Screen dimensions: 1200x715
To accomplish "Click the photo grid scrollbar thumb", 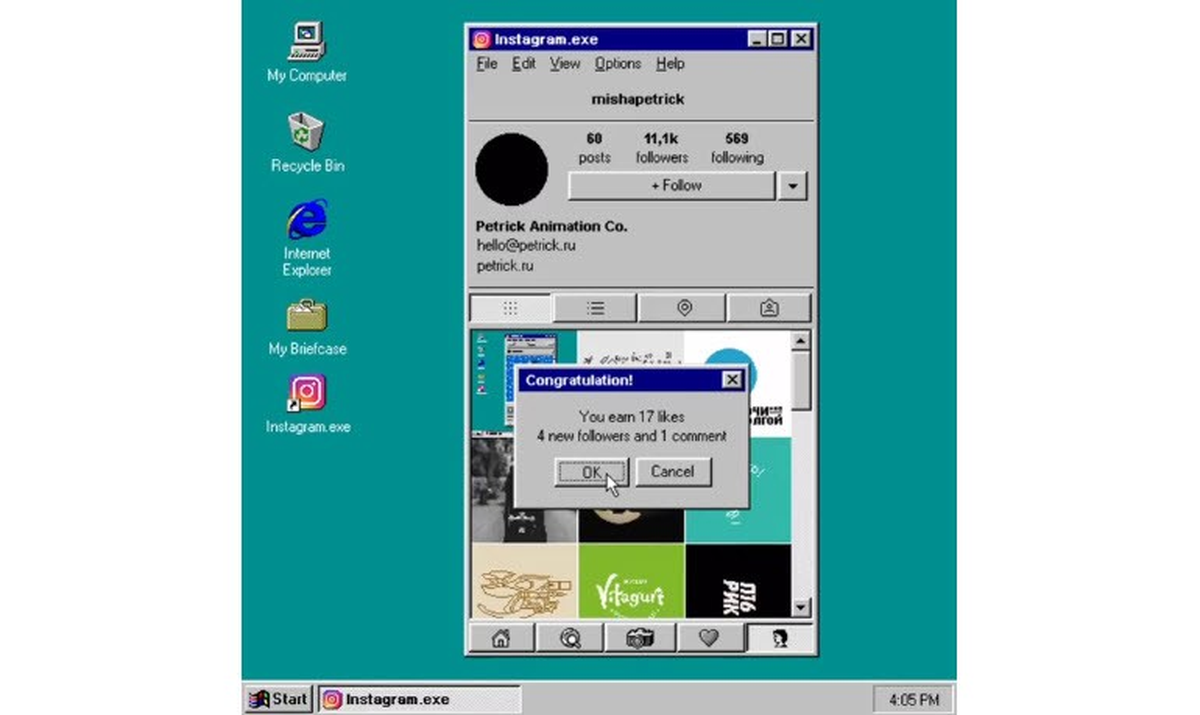I will 801,380.
